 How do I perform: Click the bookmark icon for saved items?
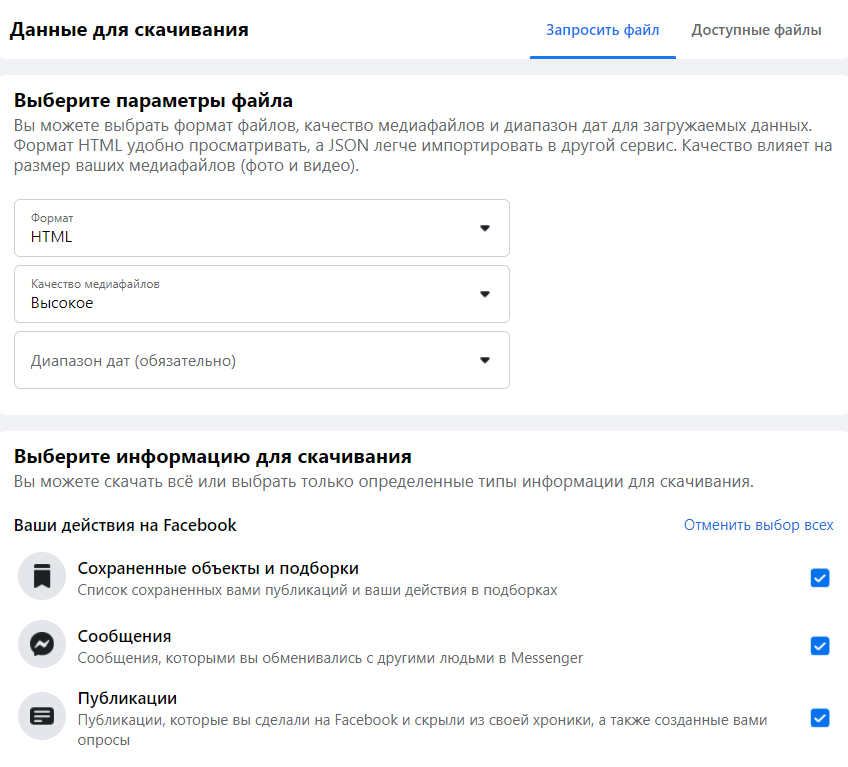(42, 578)
